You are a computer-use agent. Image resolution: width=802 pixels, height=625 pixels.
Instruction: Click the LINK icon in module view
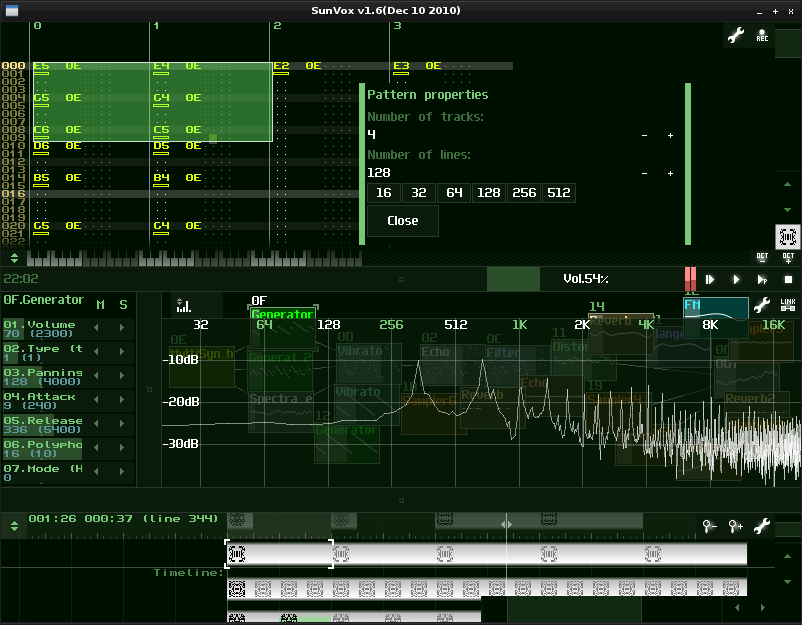tap(788, 305)
